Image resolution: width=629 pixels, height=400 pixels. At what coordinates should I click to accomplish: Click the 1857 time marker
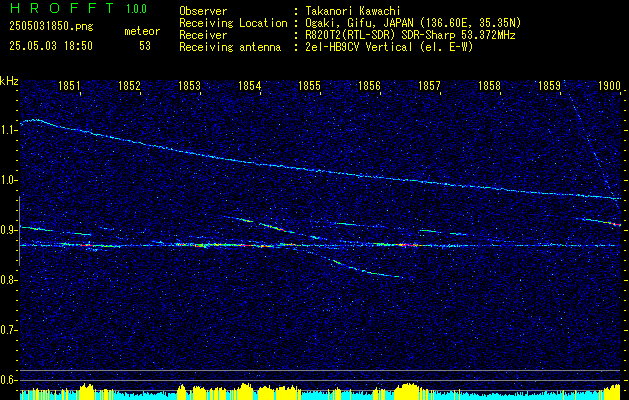tap(430, 85)
